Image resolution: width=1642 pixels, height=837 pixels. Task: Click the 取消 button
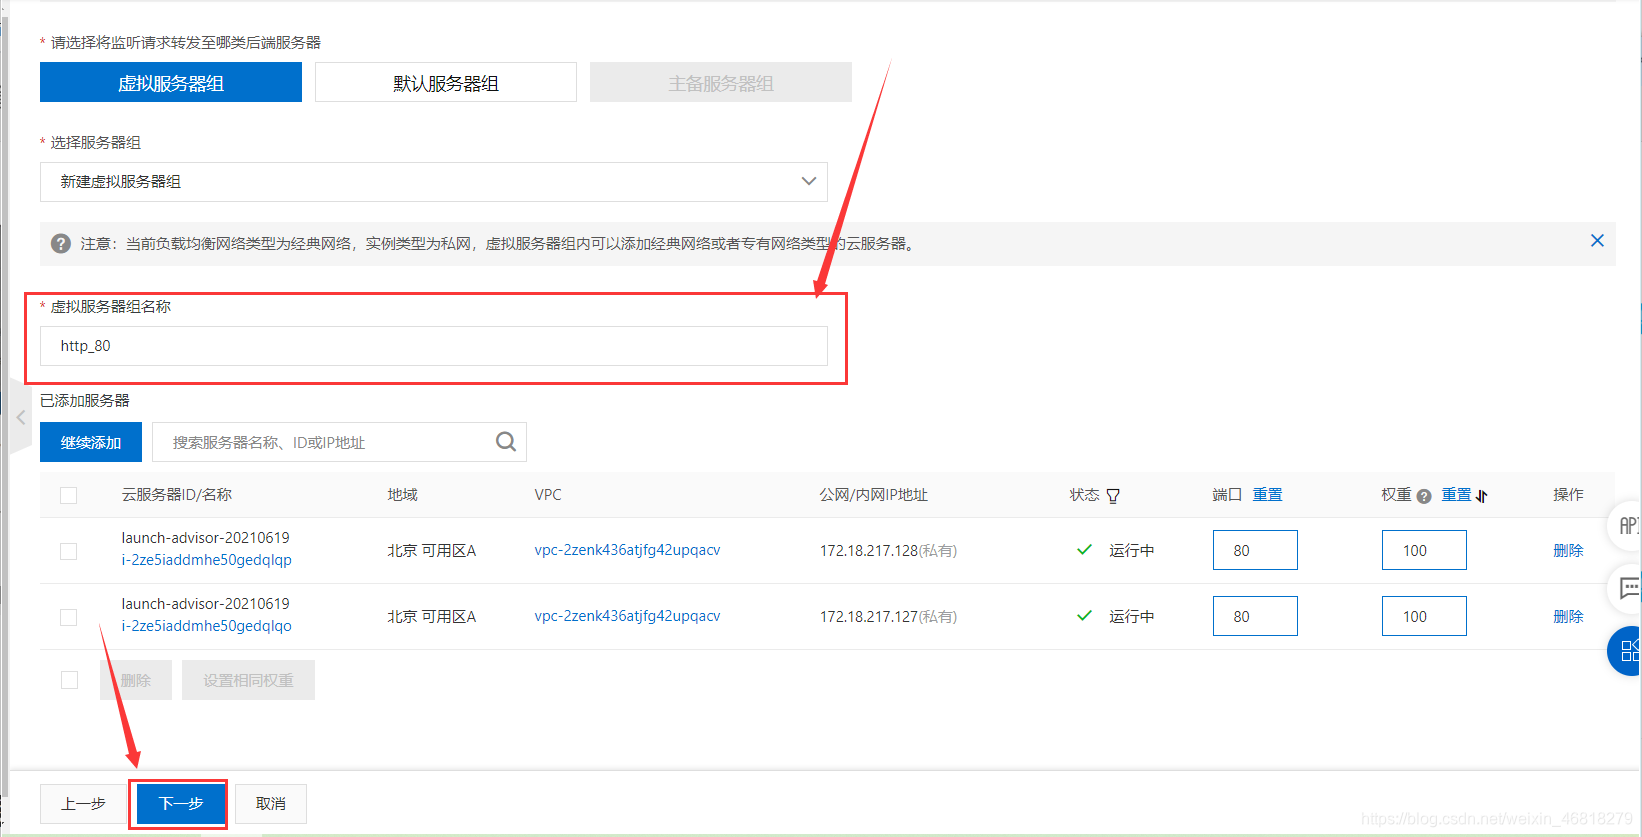click(x=271, y=804)
